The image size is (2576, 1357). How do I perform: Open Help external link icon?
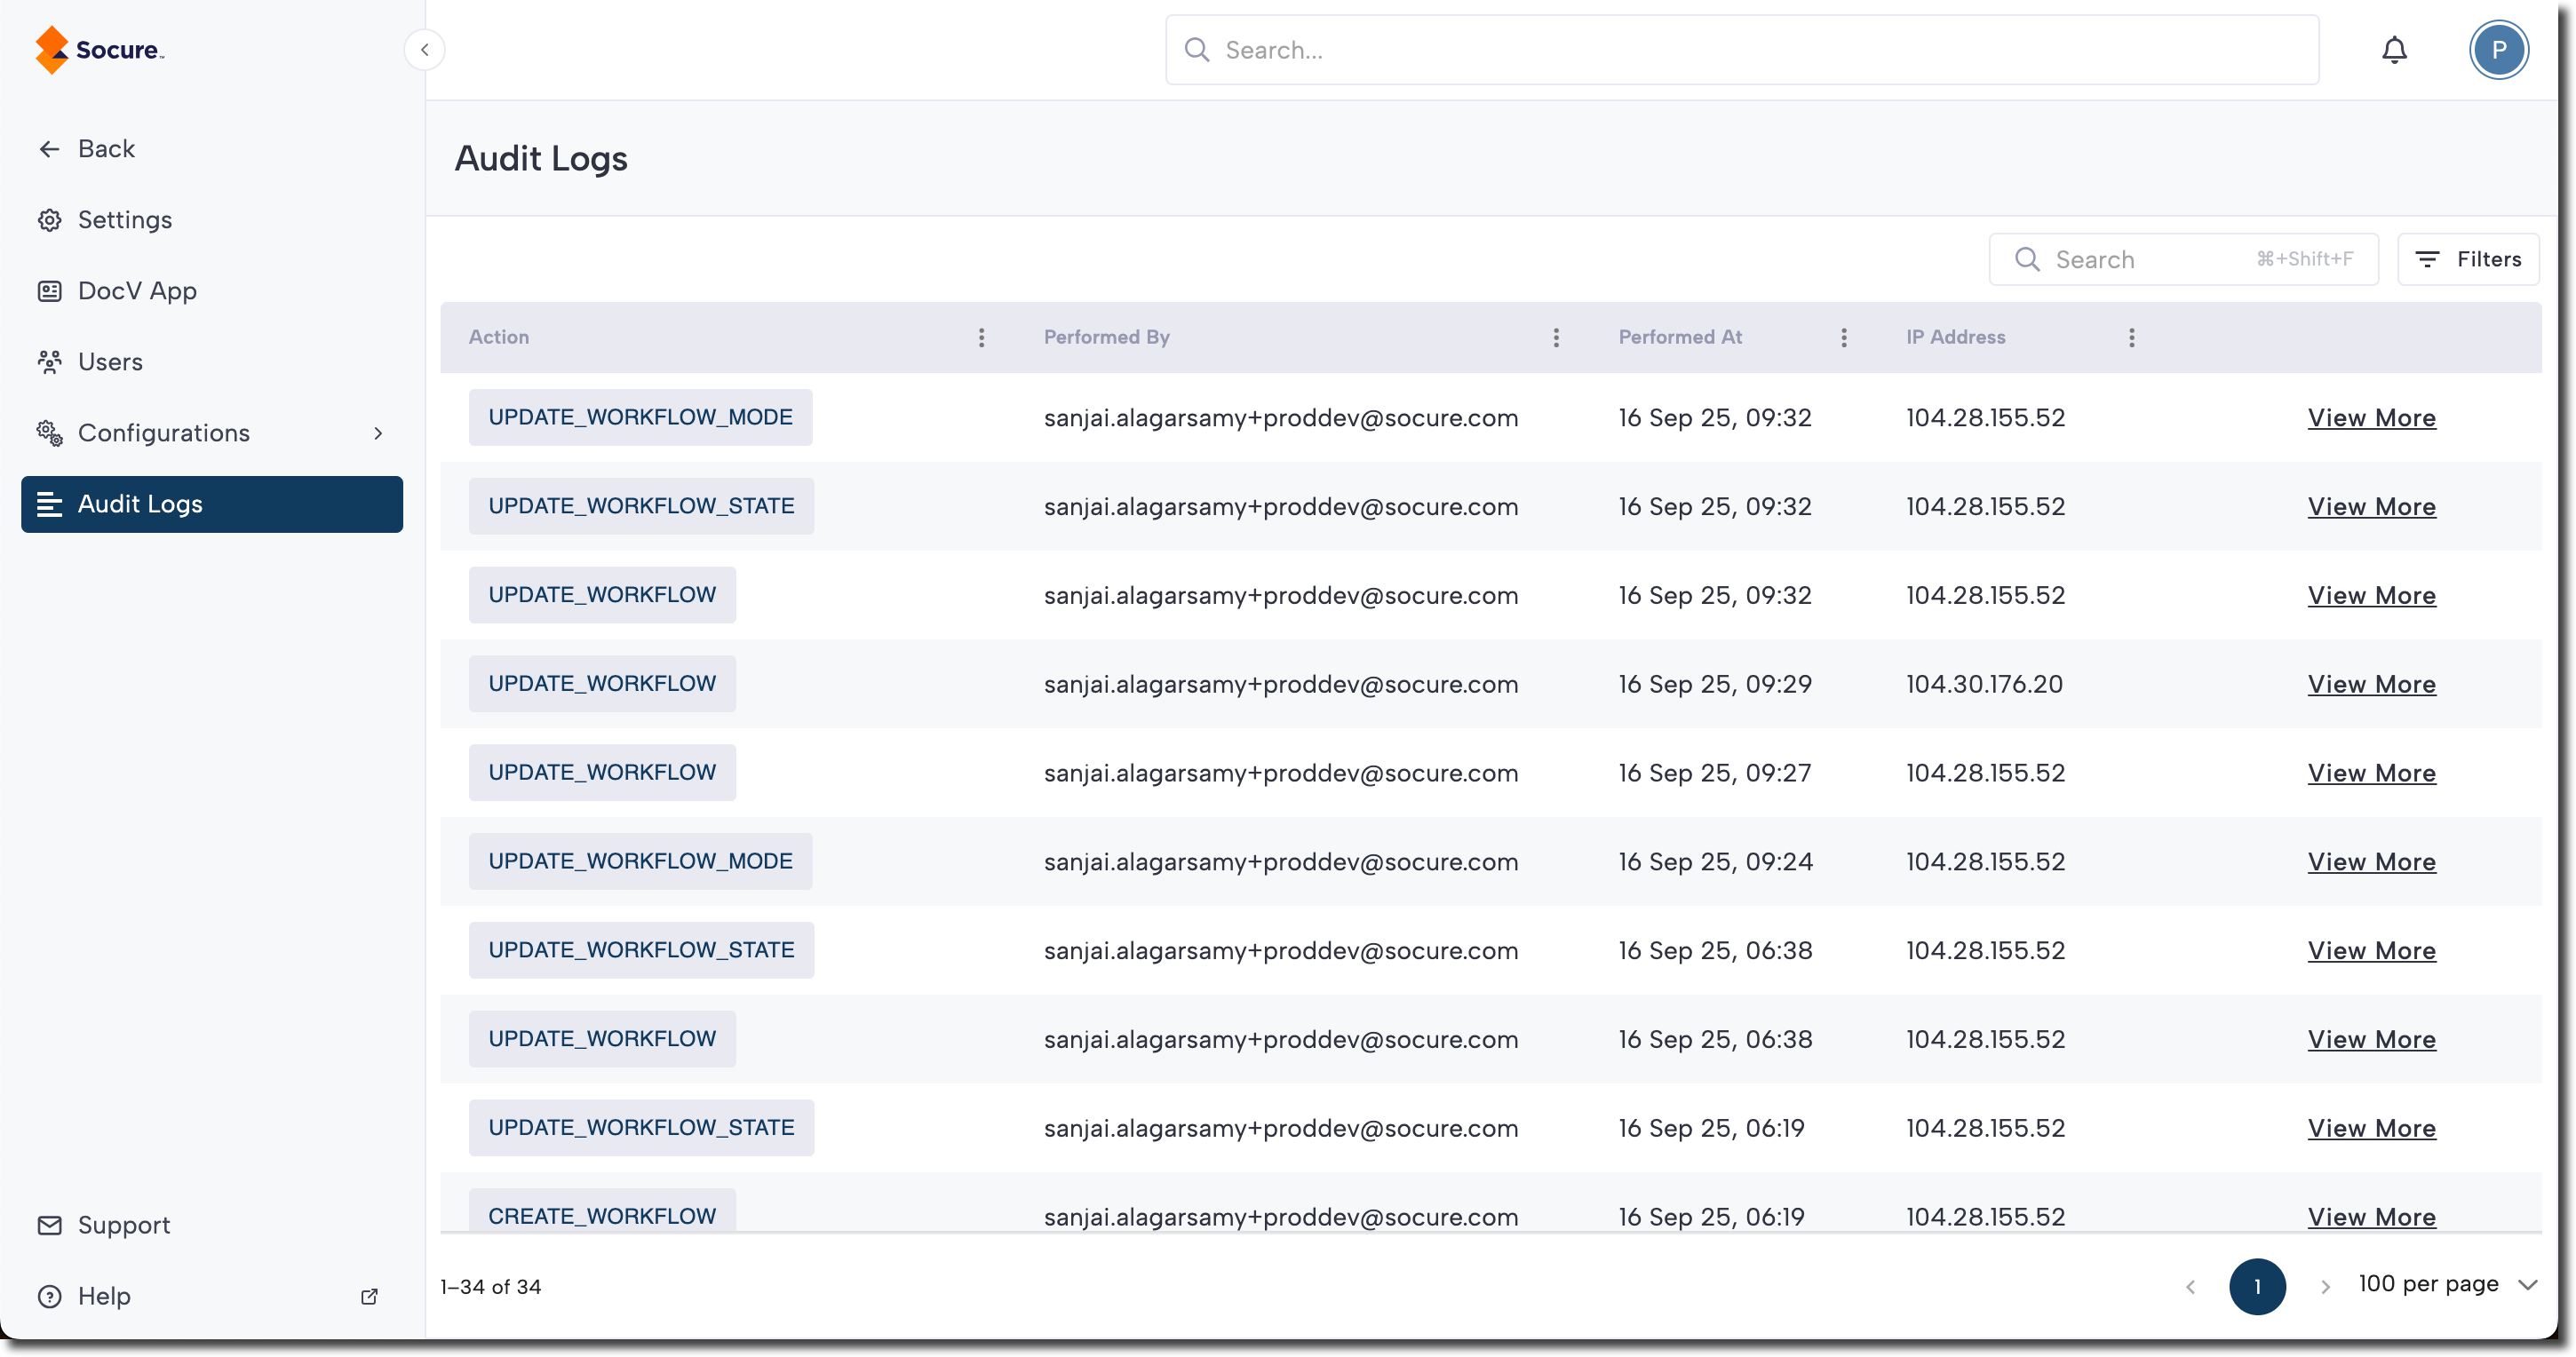pos(369,1296)
